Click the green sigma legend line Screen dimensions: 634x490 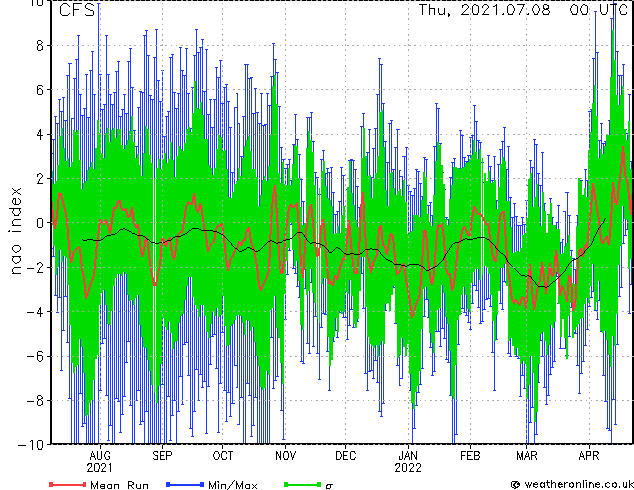(302, 484)
